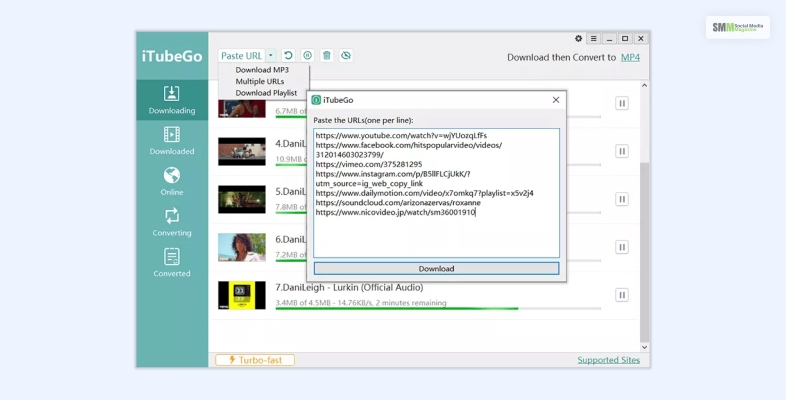Click the 5.DaniLeigh video thumbnail
Image resolution: width=786 pixels, height=400 pixels.
[x=242, y=199]
